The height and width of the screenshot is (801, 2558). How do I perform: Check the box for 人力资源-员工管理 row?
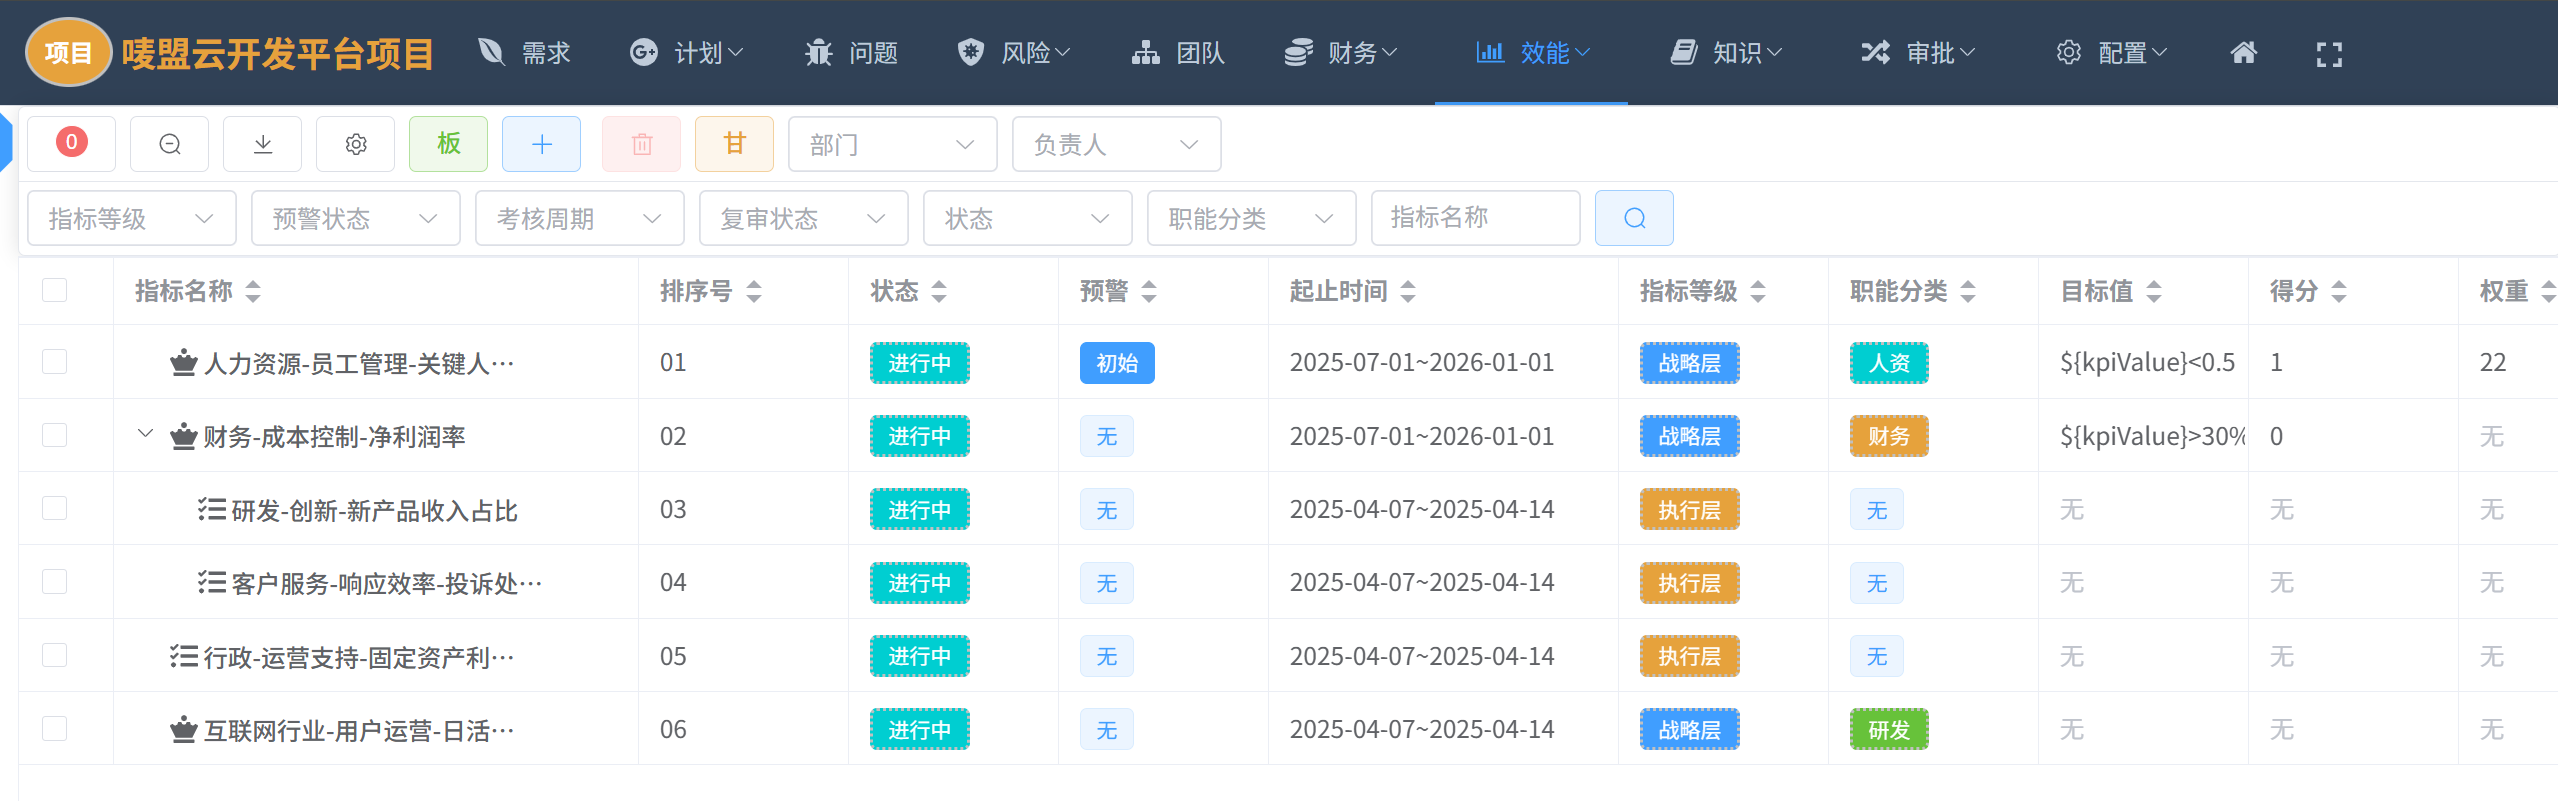coord(55,362)
